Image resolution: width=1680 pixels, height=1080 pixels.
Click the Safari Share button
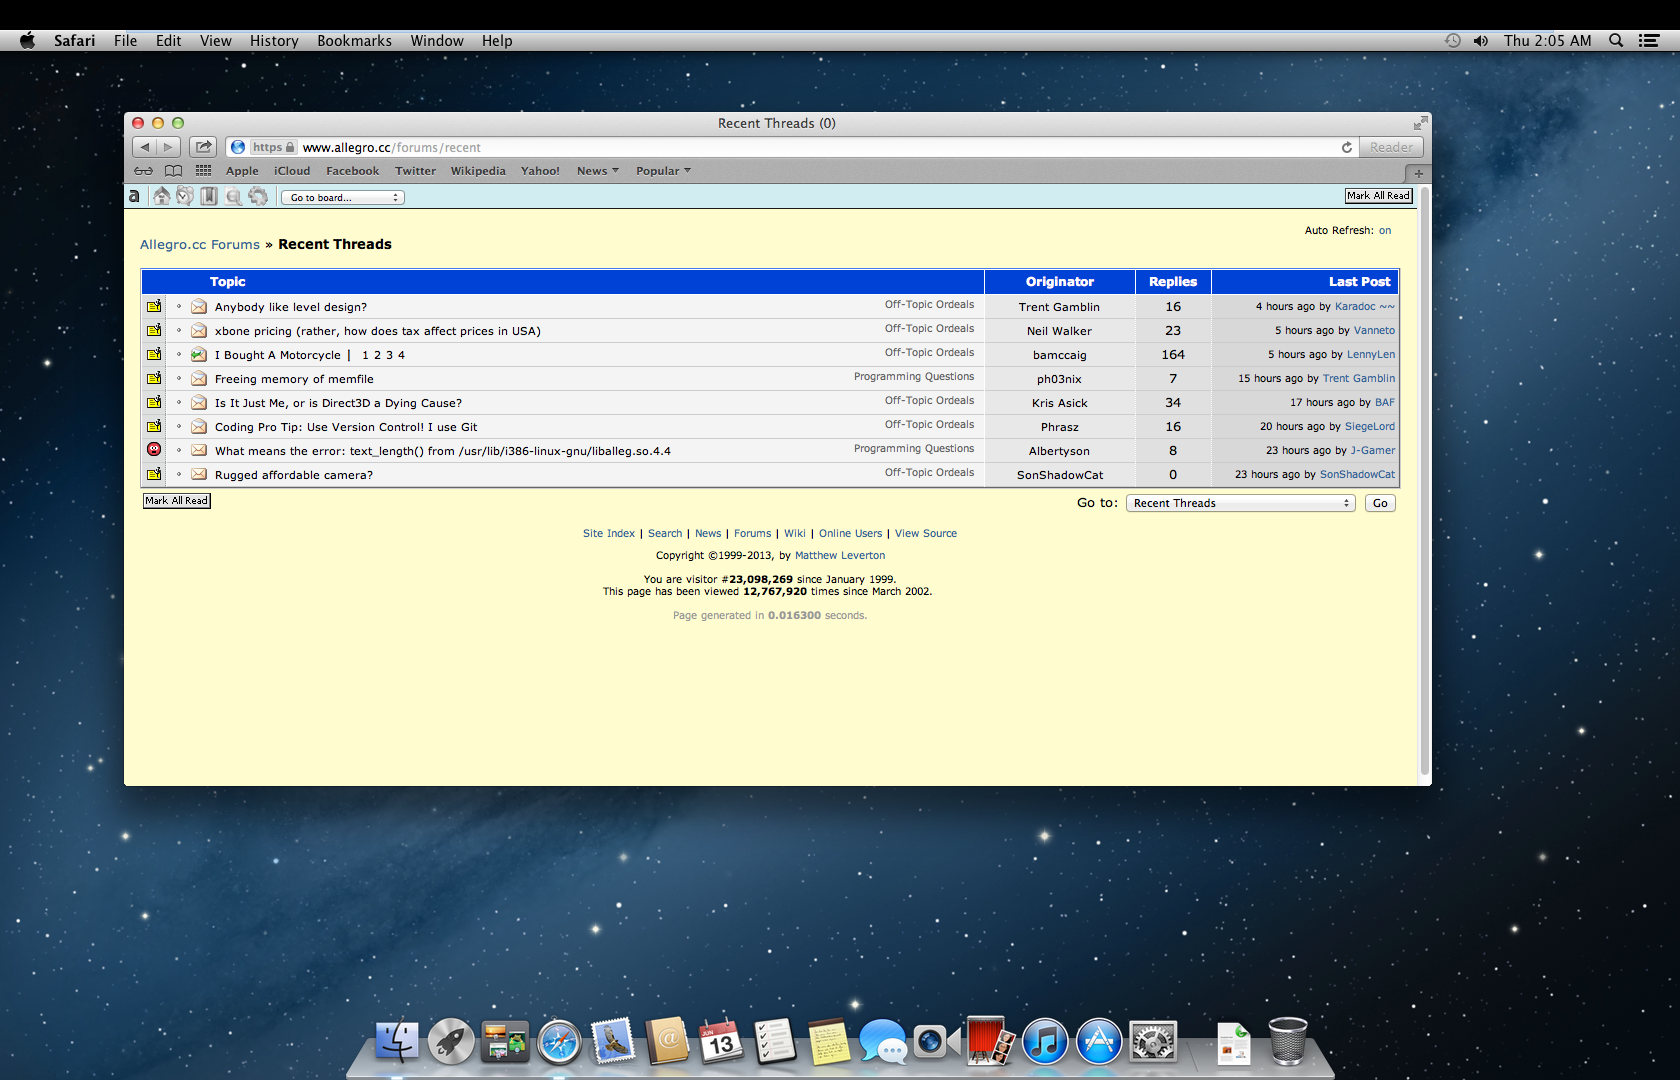(203, 147)
